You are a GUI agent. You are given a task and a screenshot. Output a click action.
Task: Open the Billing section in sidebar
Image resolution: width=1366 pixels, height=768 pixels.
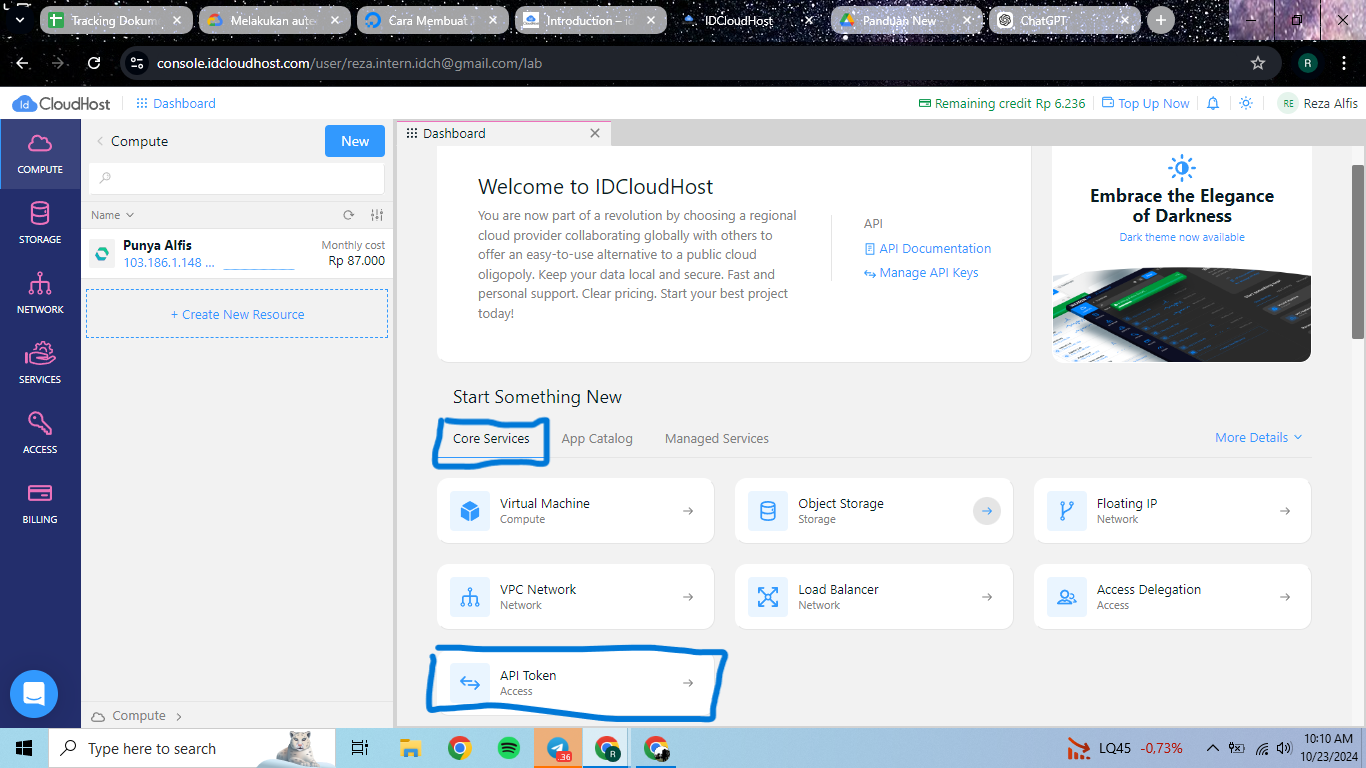(40, 503)
